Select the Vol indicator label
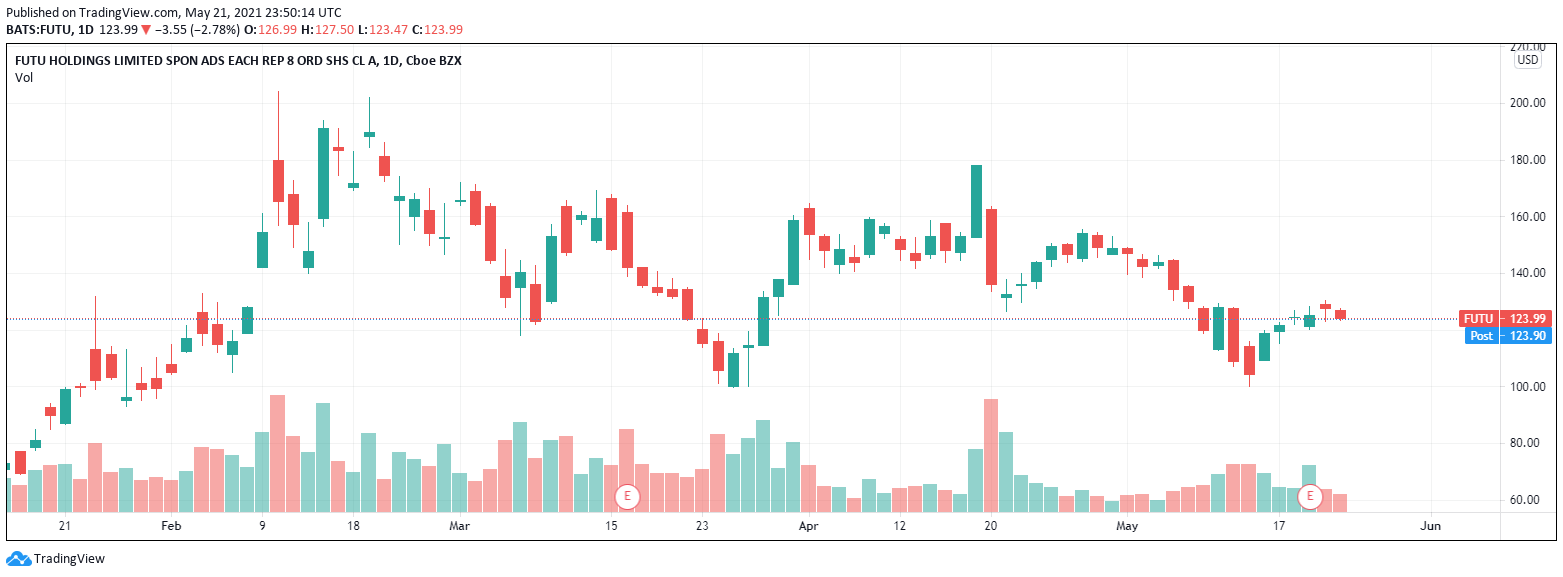Screen dimensions: 1563x577 coord(24,78)
